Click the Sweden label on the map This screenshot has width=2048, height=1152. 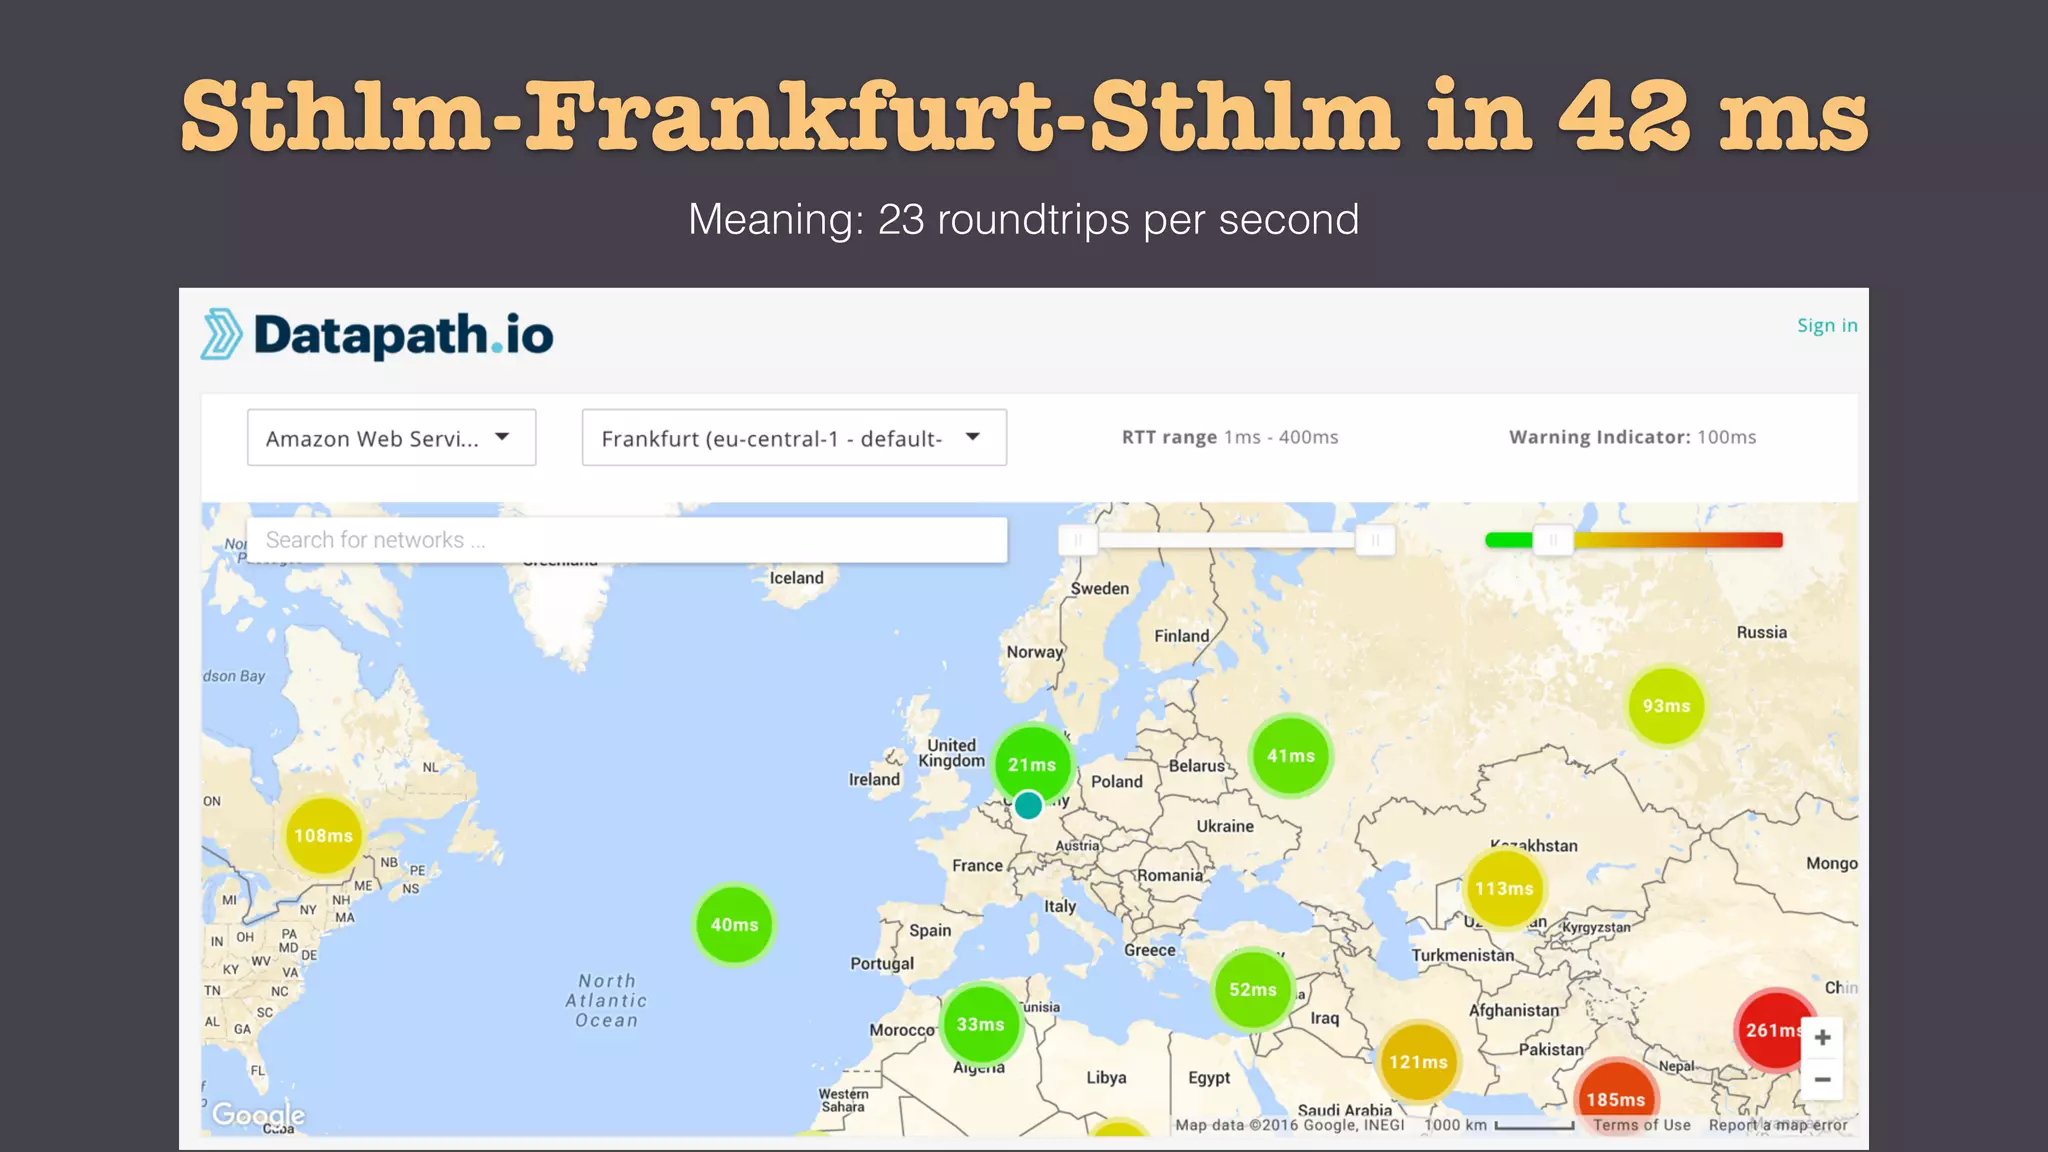click(1100, 589)
